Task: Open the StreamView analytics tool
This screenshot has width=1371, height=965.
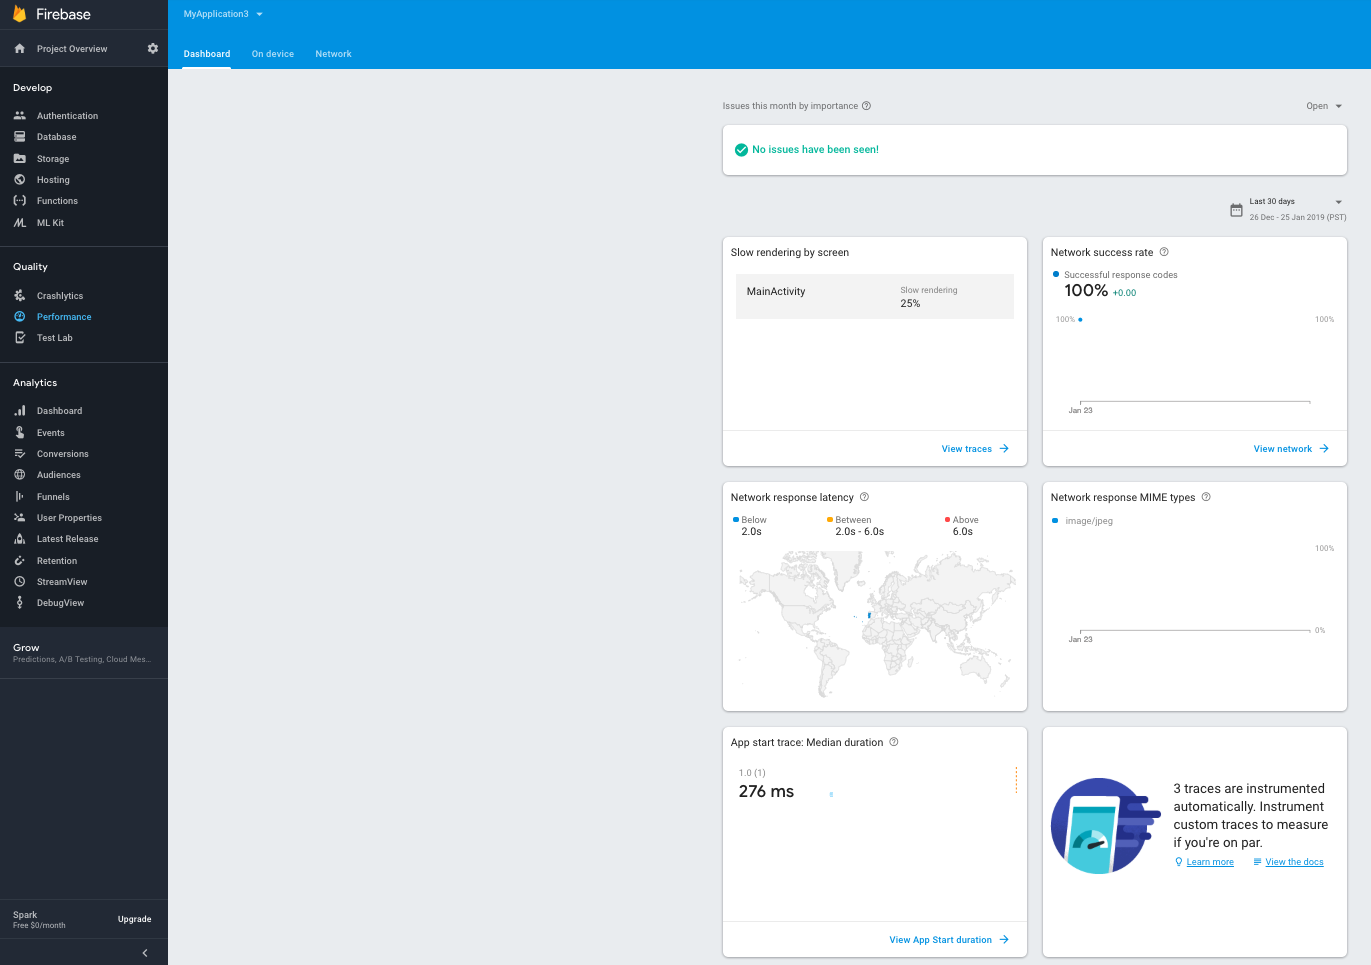Action: coord(62,581)
